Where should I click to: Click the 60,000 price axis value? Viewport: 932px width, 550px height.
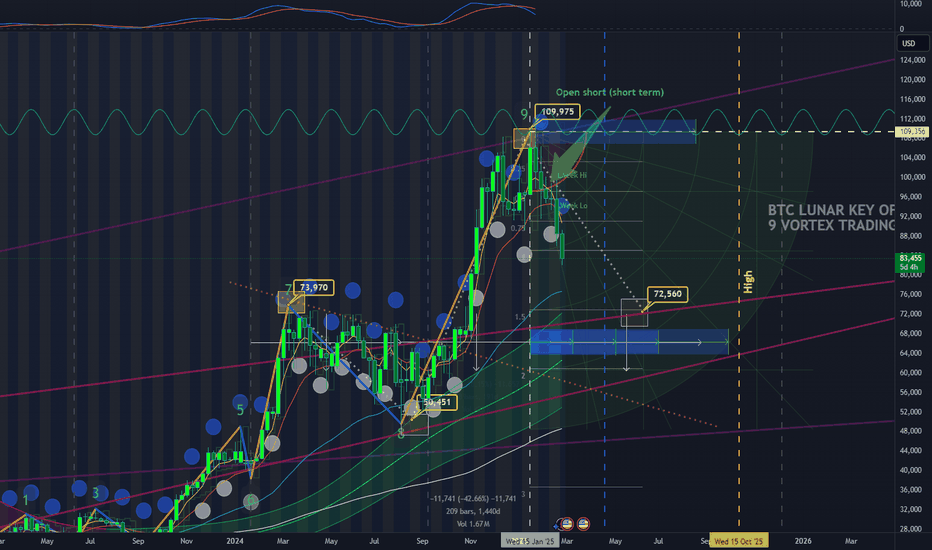913,373
